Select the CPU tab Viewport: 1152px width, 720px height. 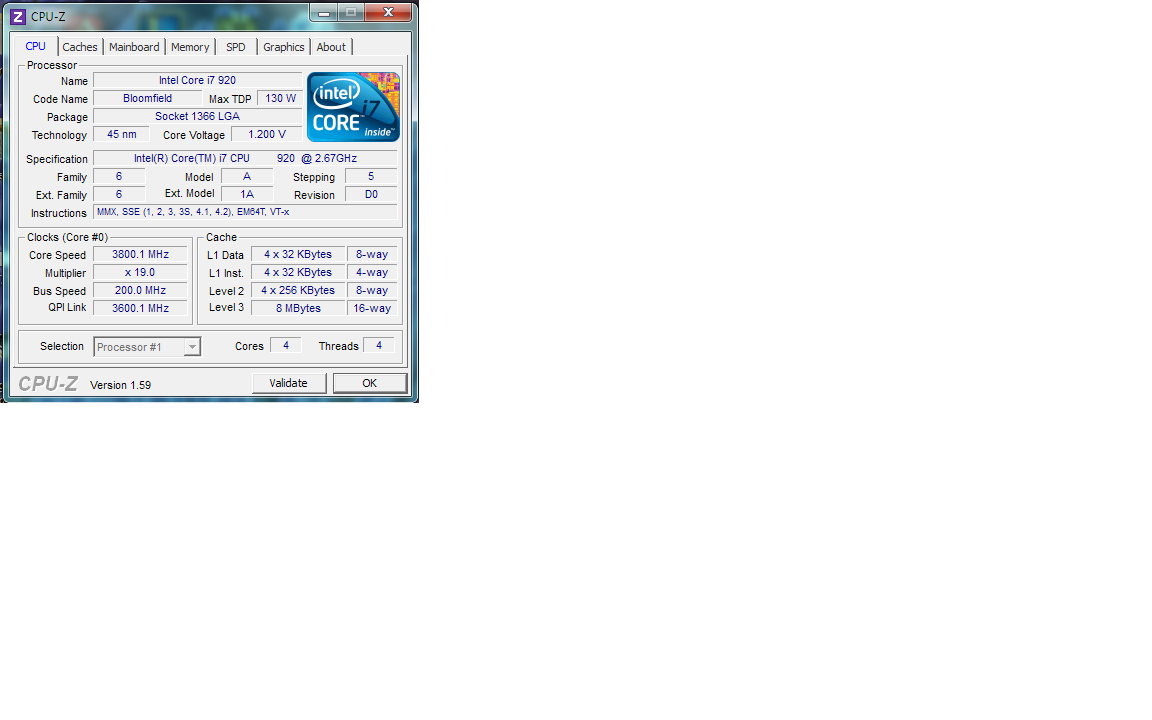(35, 46)
